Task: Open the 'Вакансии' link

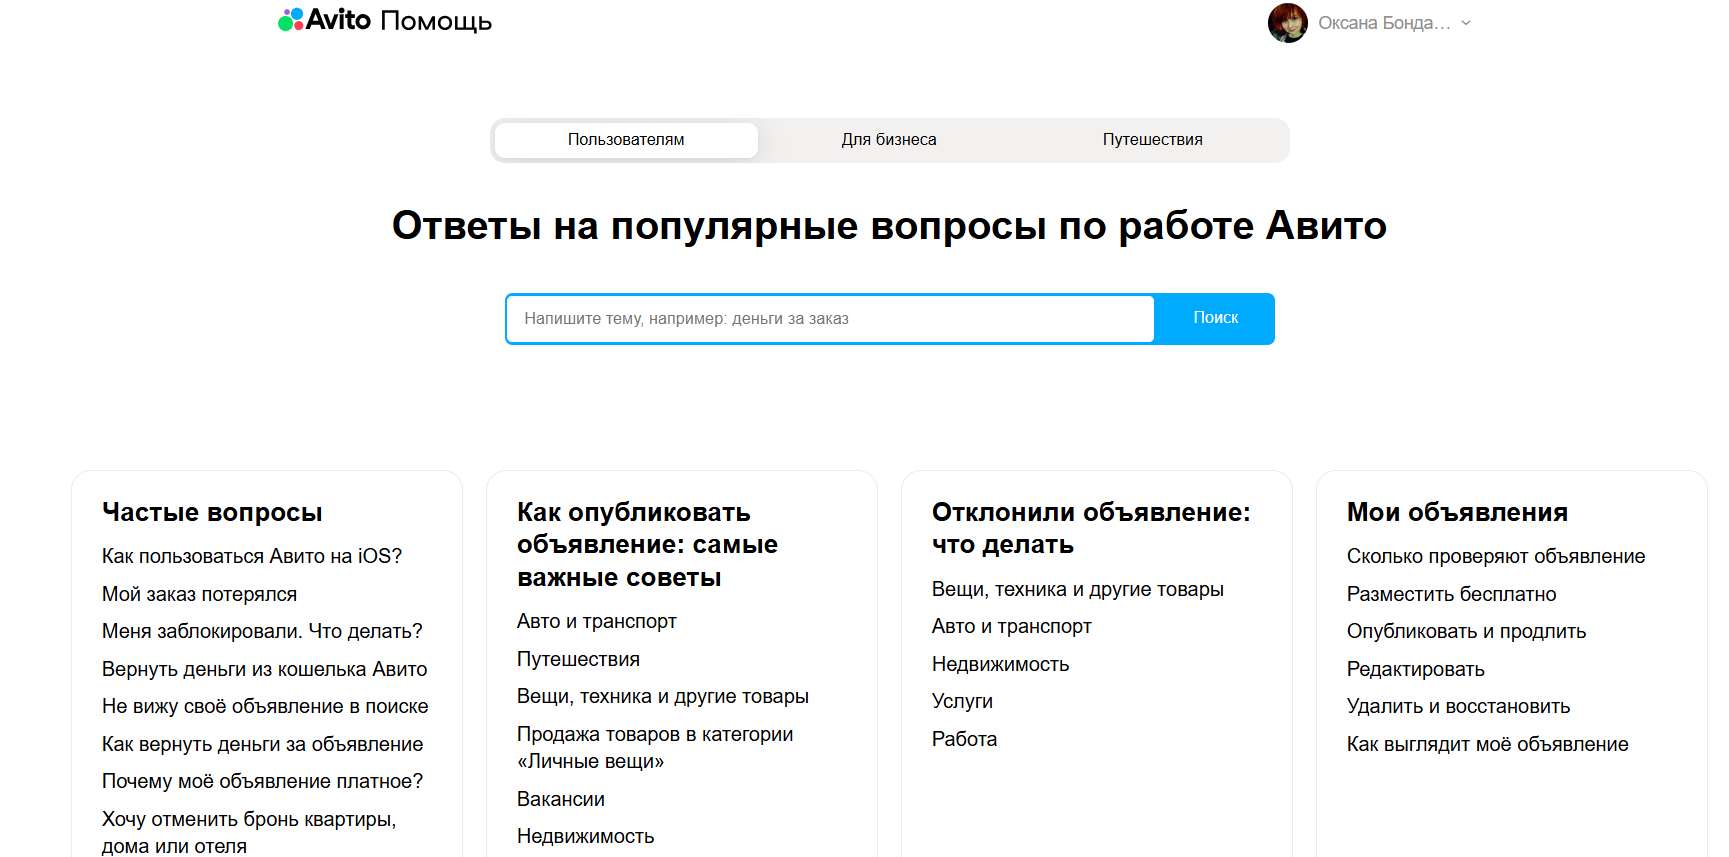Action: [x=561, y=799]
